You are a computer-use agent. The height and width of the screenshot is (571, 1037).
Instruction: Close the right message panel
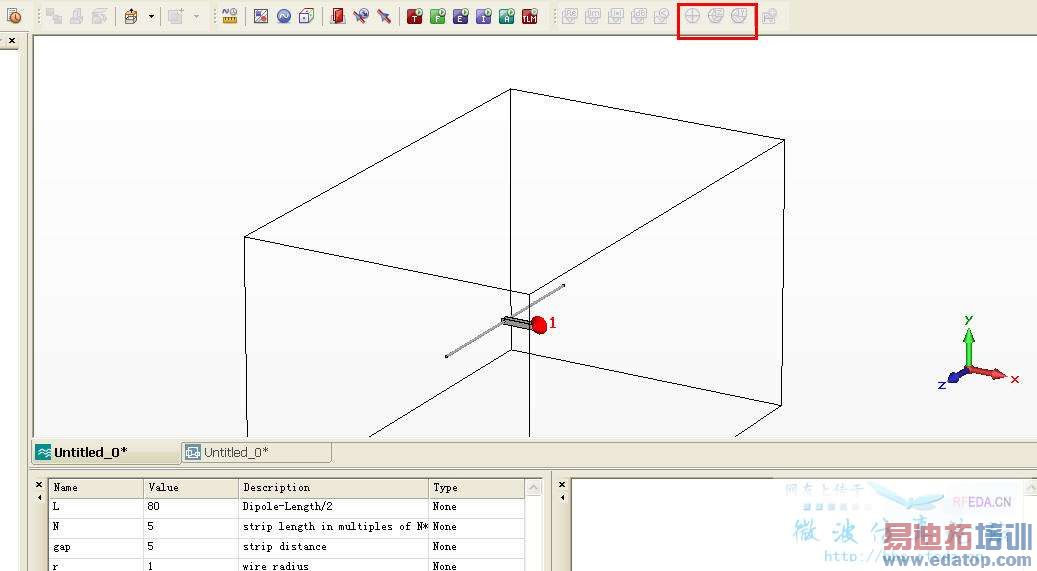[562, 485]
